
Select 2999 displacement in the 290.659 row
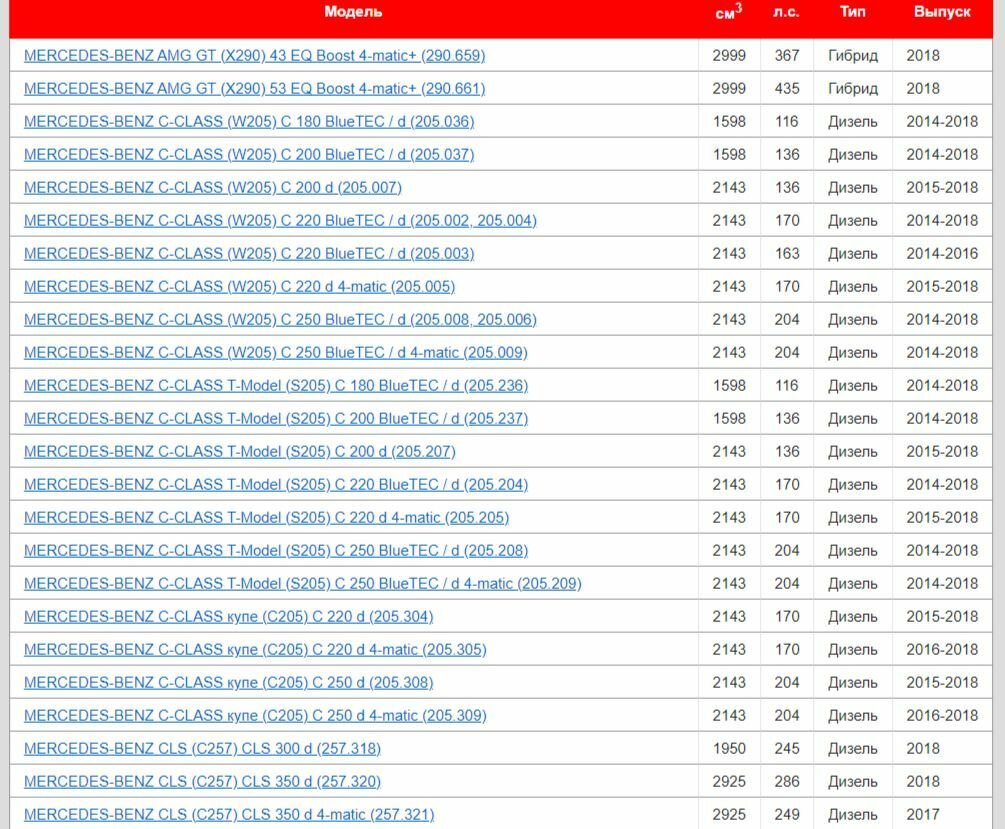(x=729, y=56)
